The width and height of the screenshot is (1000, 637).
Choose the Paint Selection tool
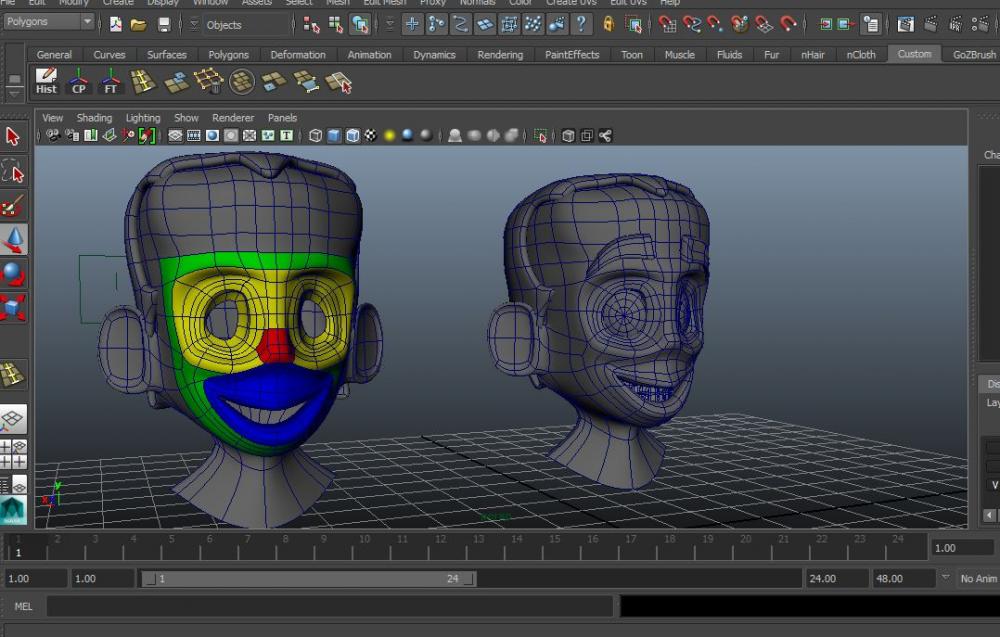point(13,206)
